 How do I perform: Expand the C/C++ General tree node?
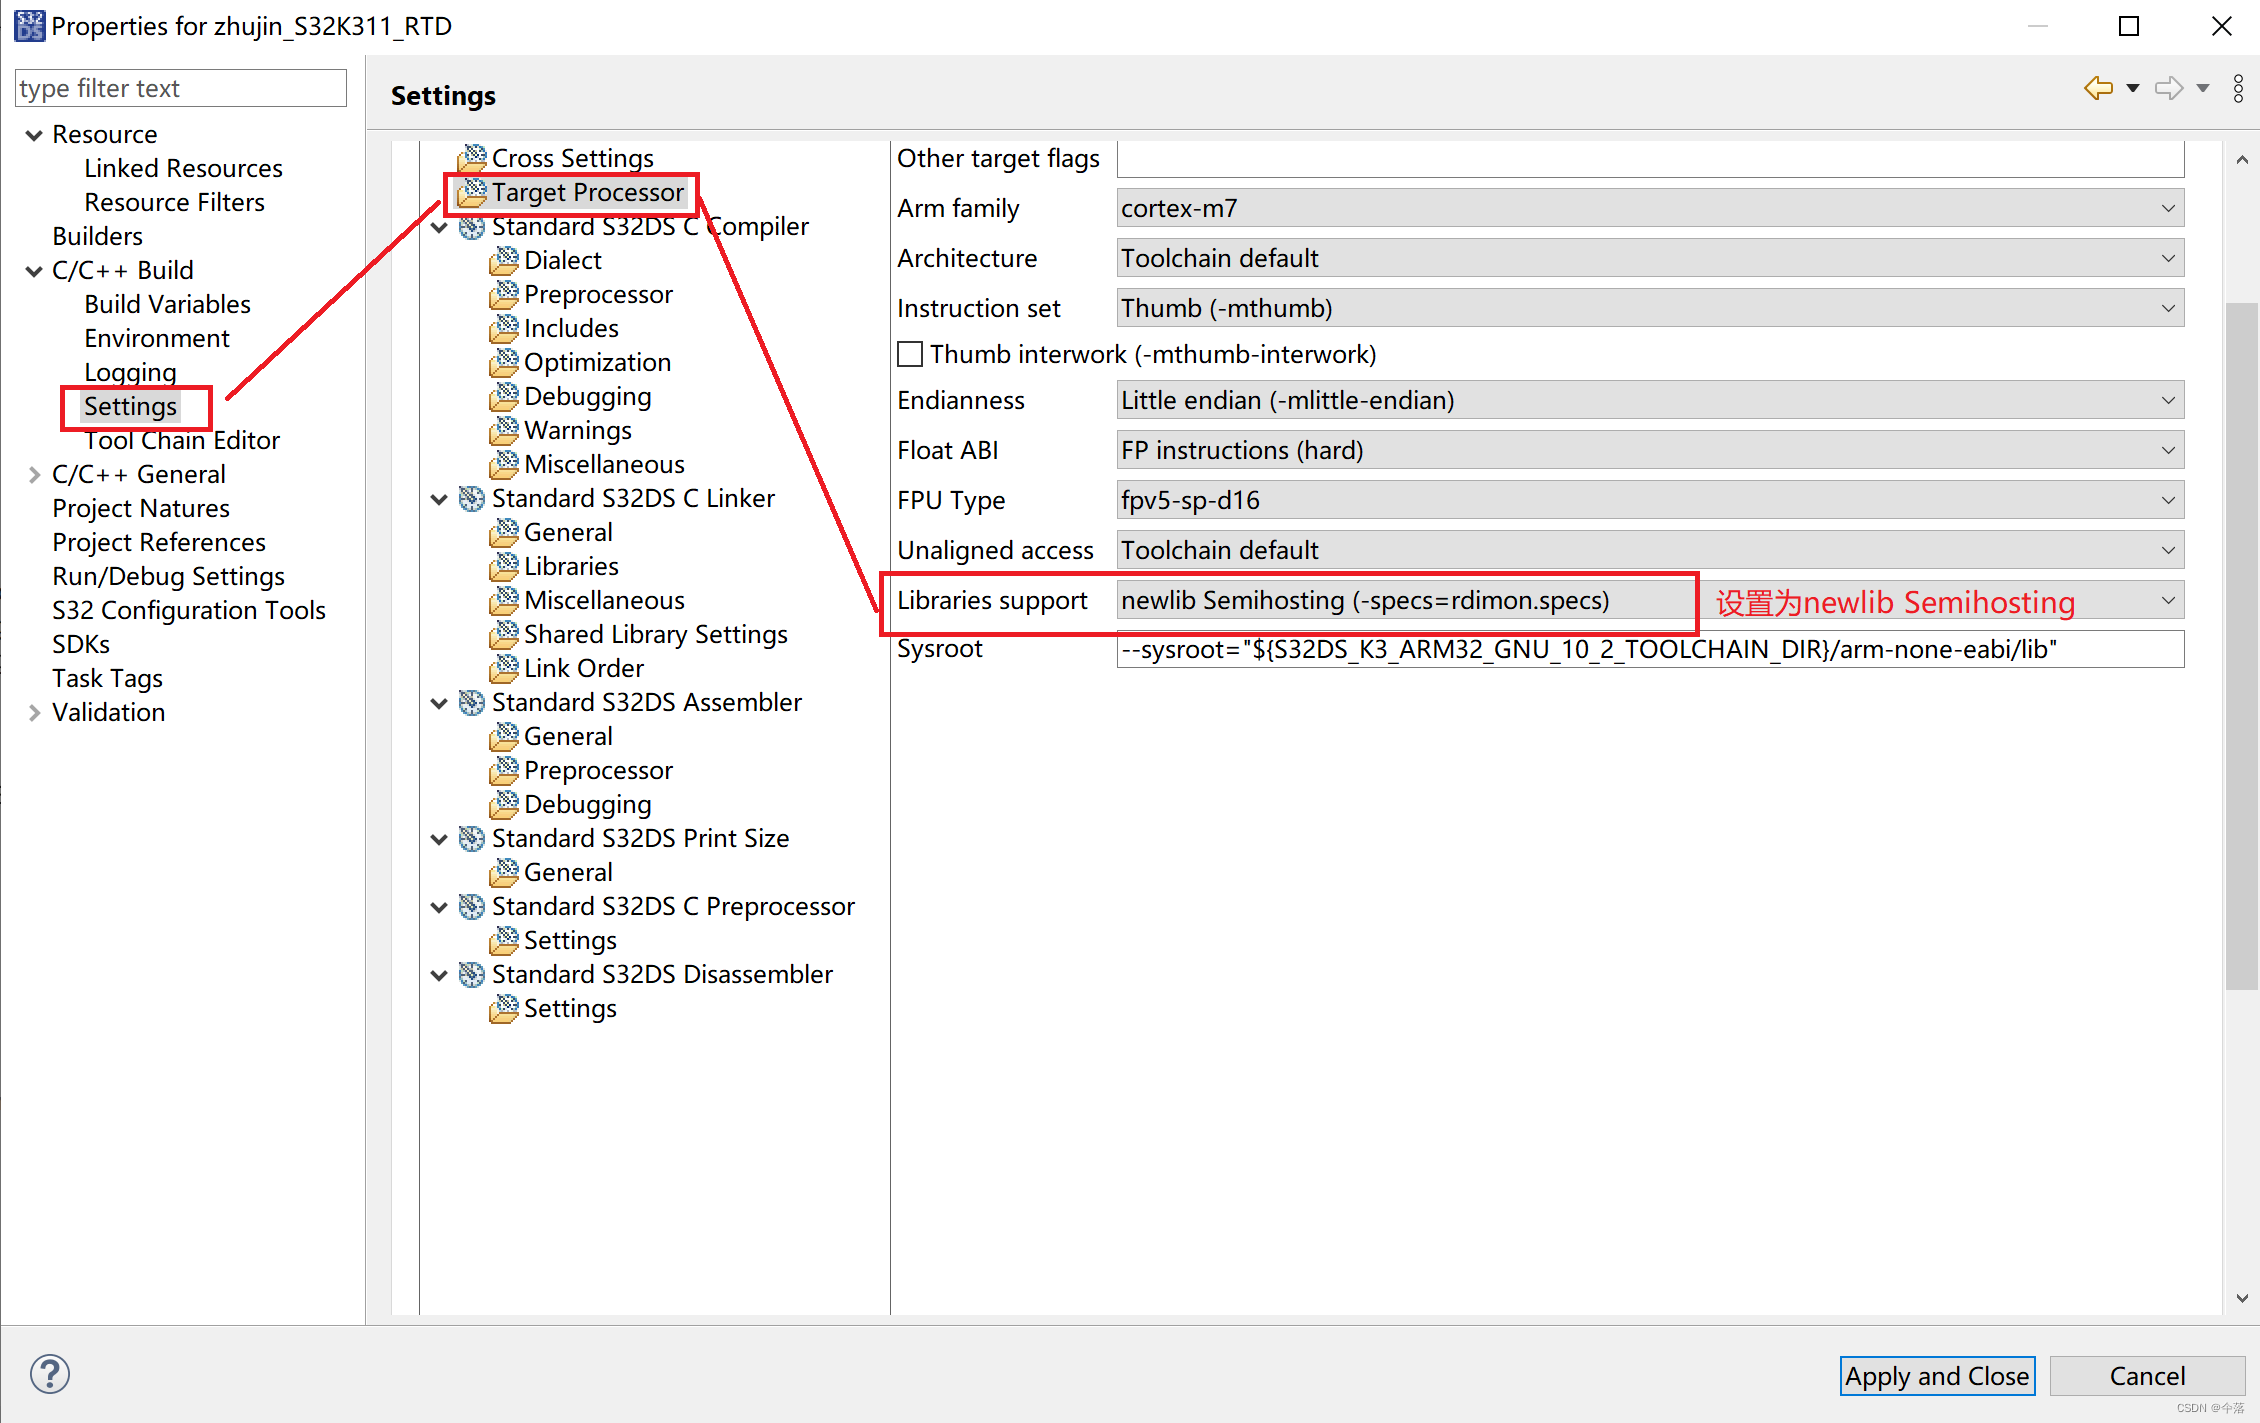(x=34, y=475)
